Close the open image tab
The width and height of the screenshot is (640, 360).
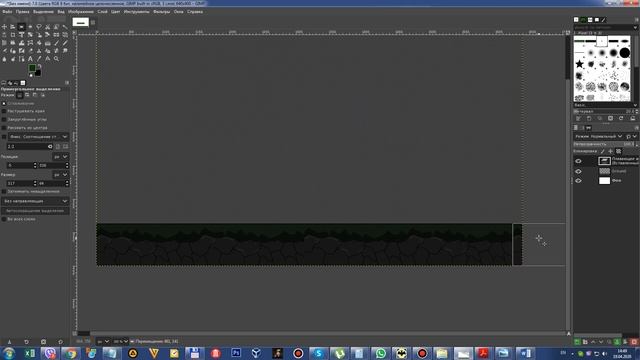[93, 22]
